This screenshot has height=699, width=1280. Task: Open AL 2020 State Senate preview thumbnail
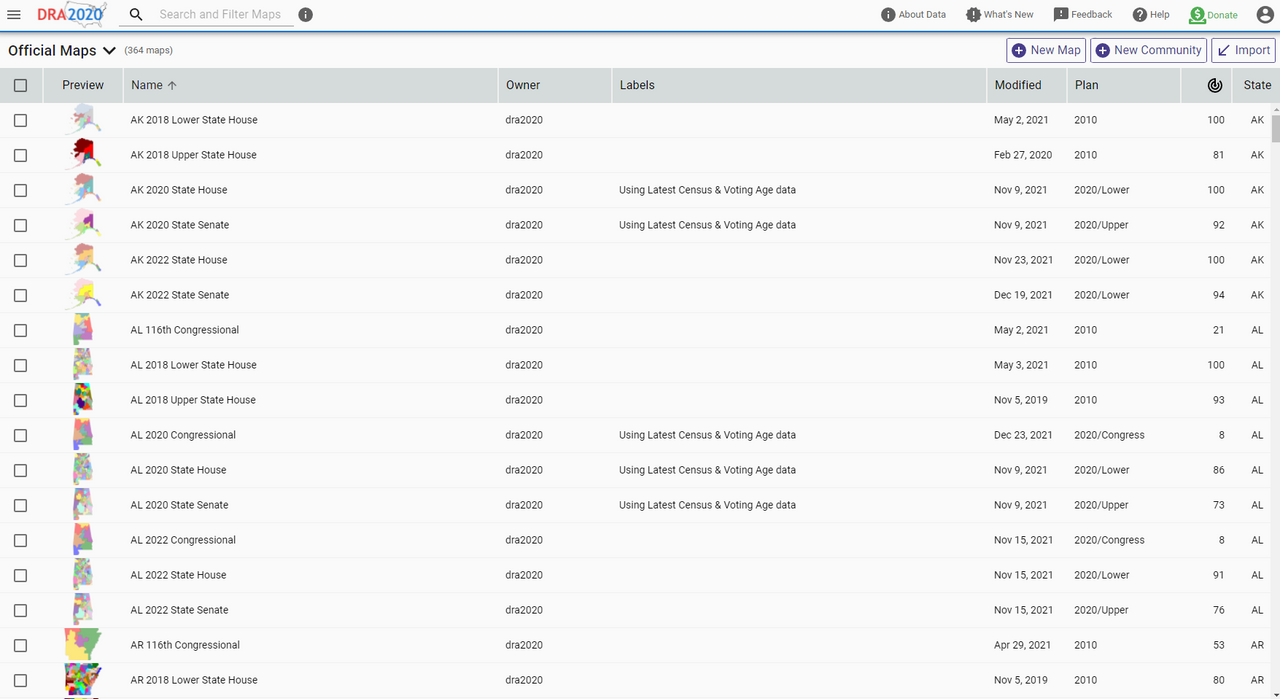point(83,505)
